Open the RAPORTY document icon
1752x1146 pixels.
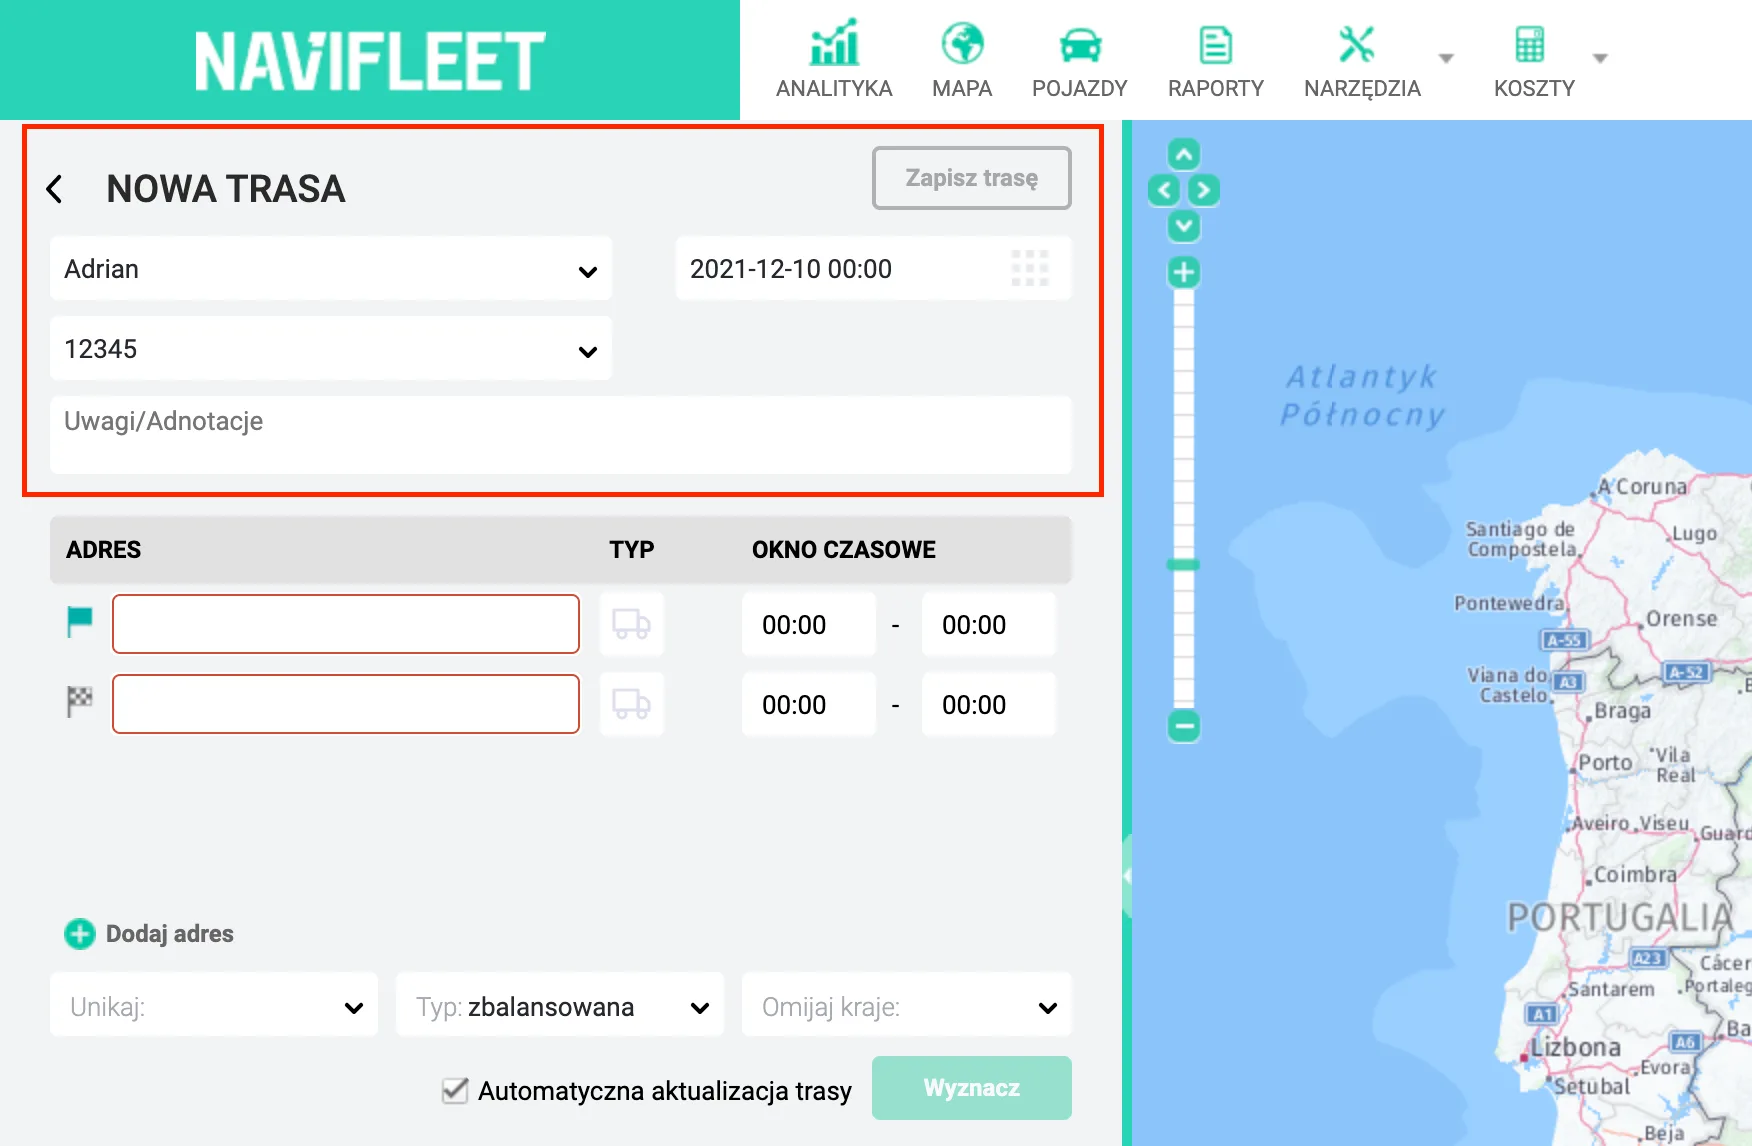[1215, 45]
